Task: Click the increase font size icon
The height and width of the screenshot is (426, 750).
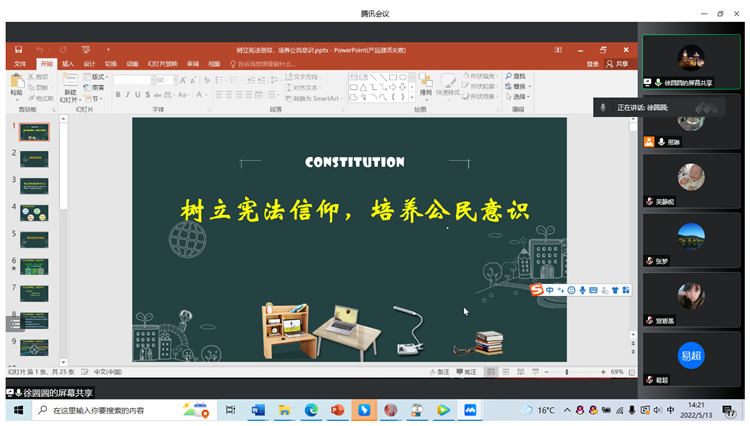Action: pyautogui.click(x=183, y=80)
